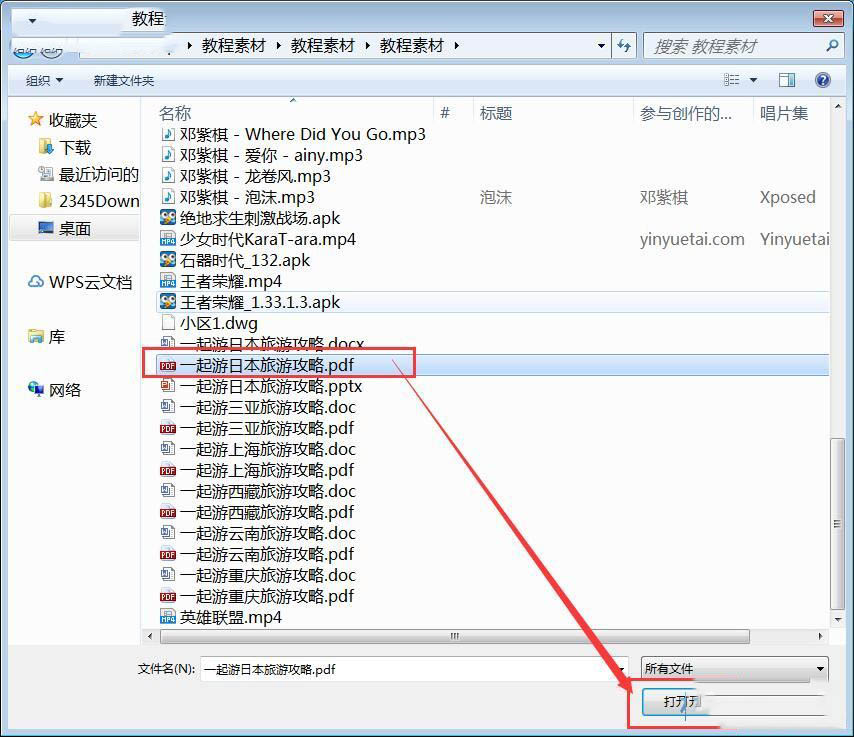Select 小区1.dwg file icon
The height and width of the screenshot is (737, 854).
pos(168,323)
